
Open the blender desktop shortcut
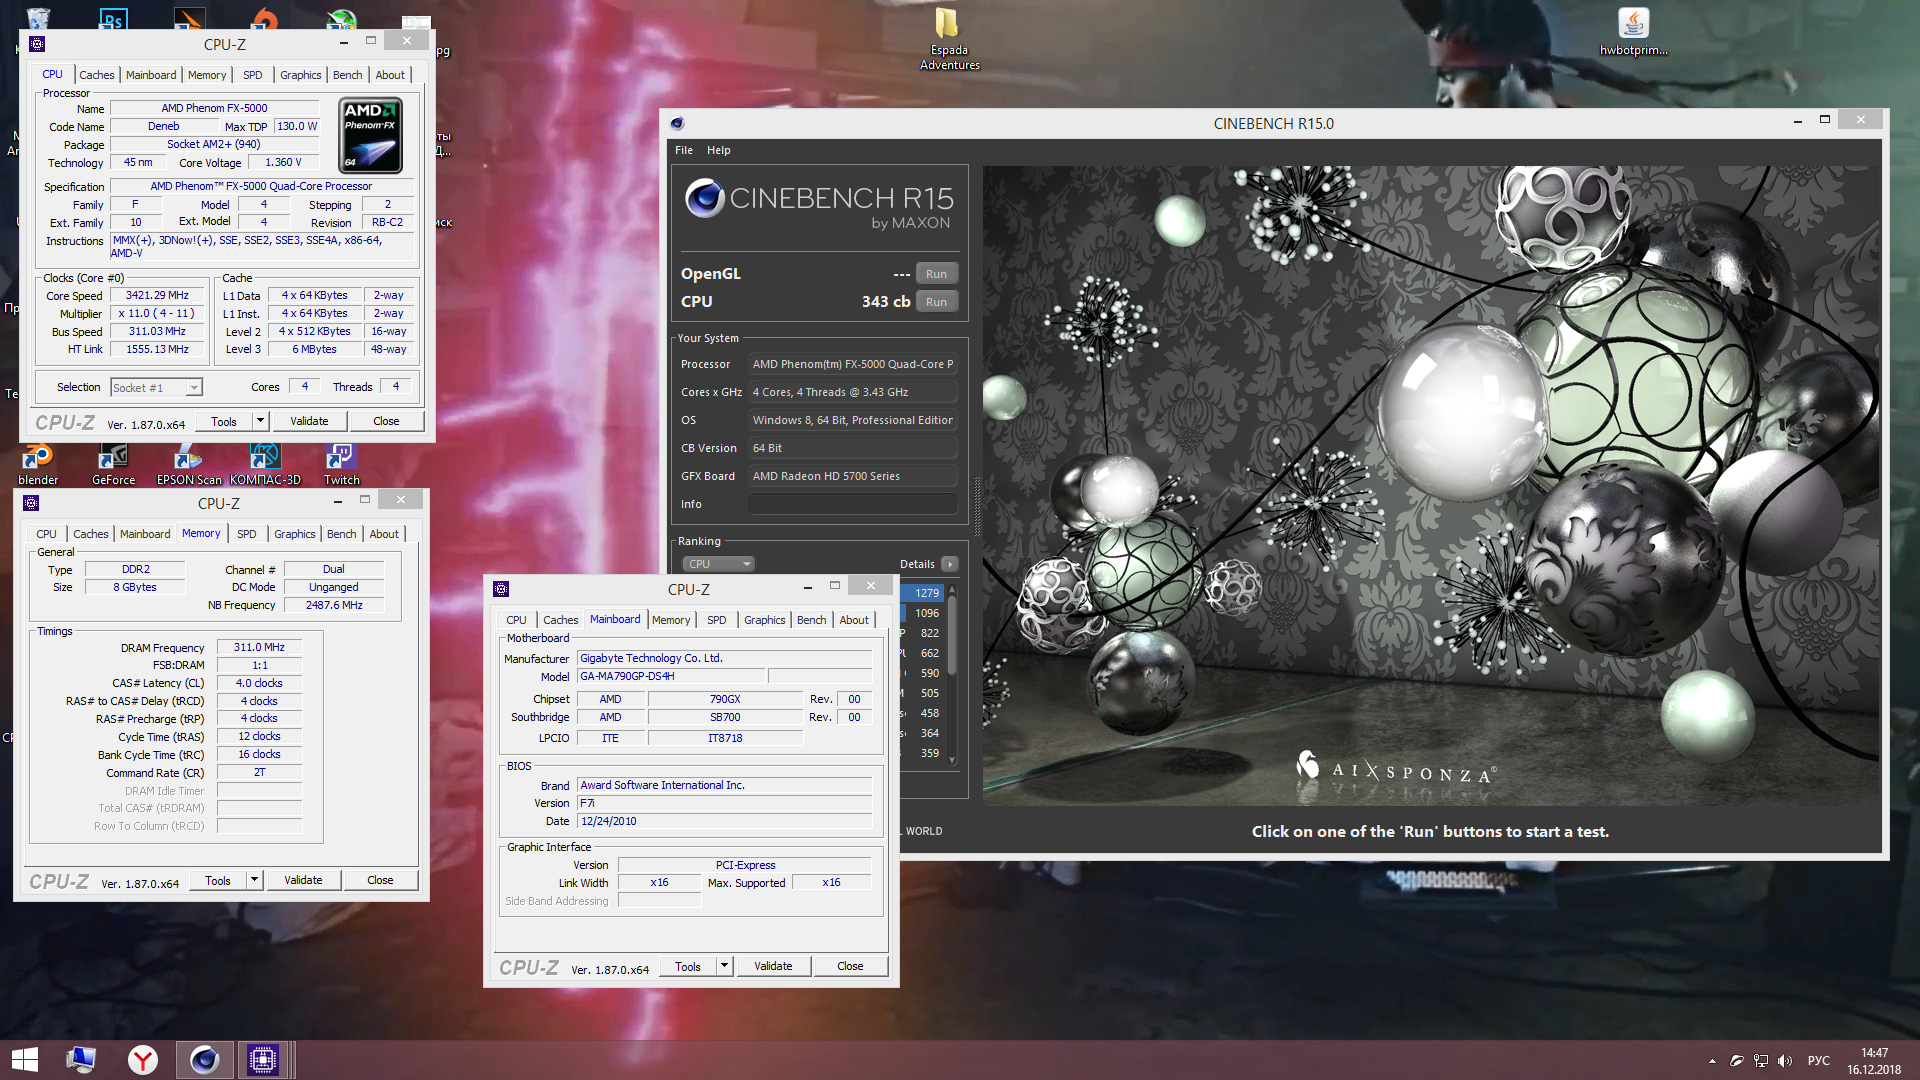pyautogui.click(x=38, y=462)
